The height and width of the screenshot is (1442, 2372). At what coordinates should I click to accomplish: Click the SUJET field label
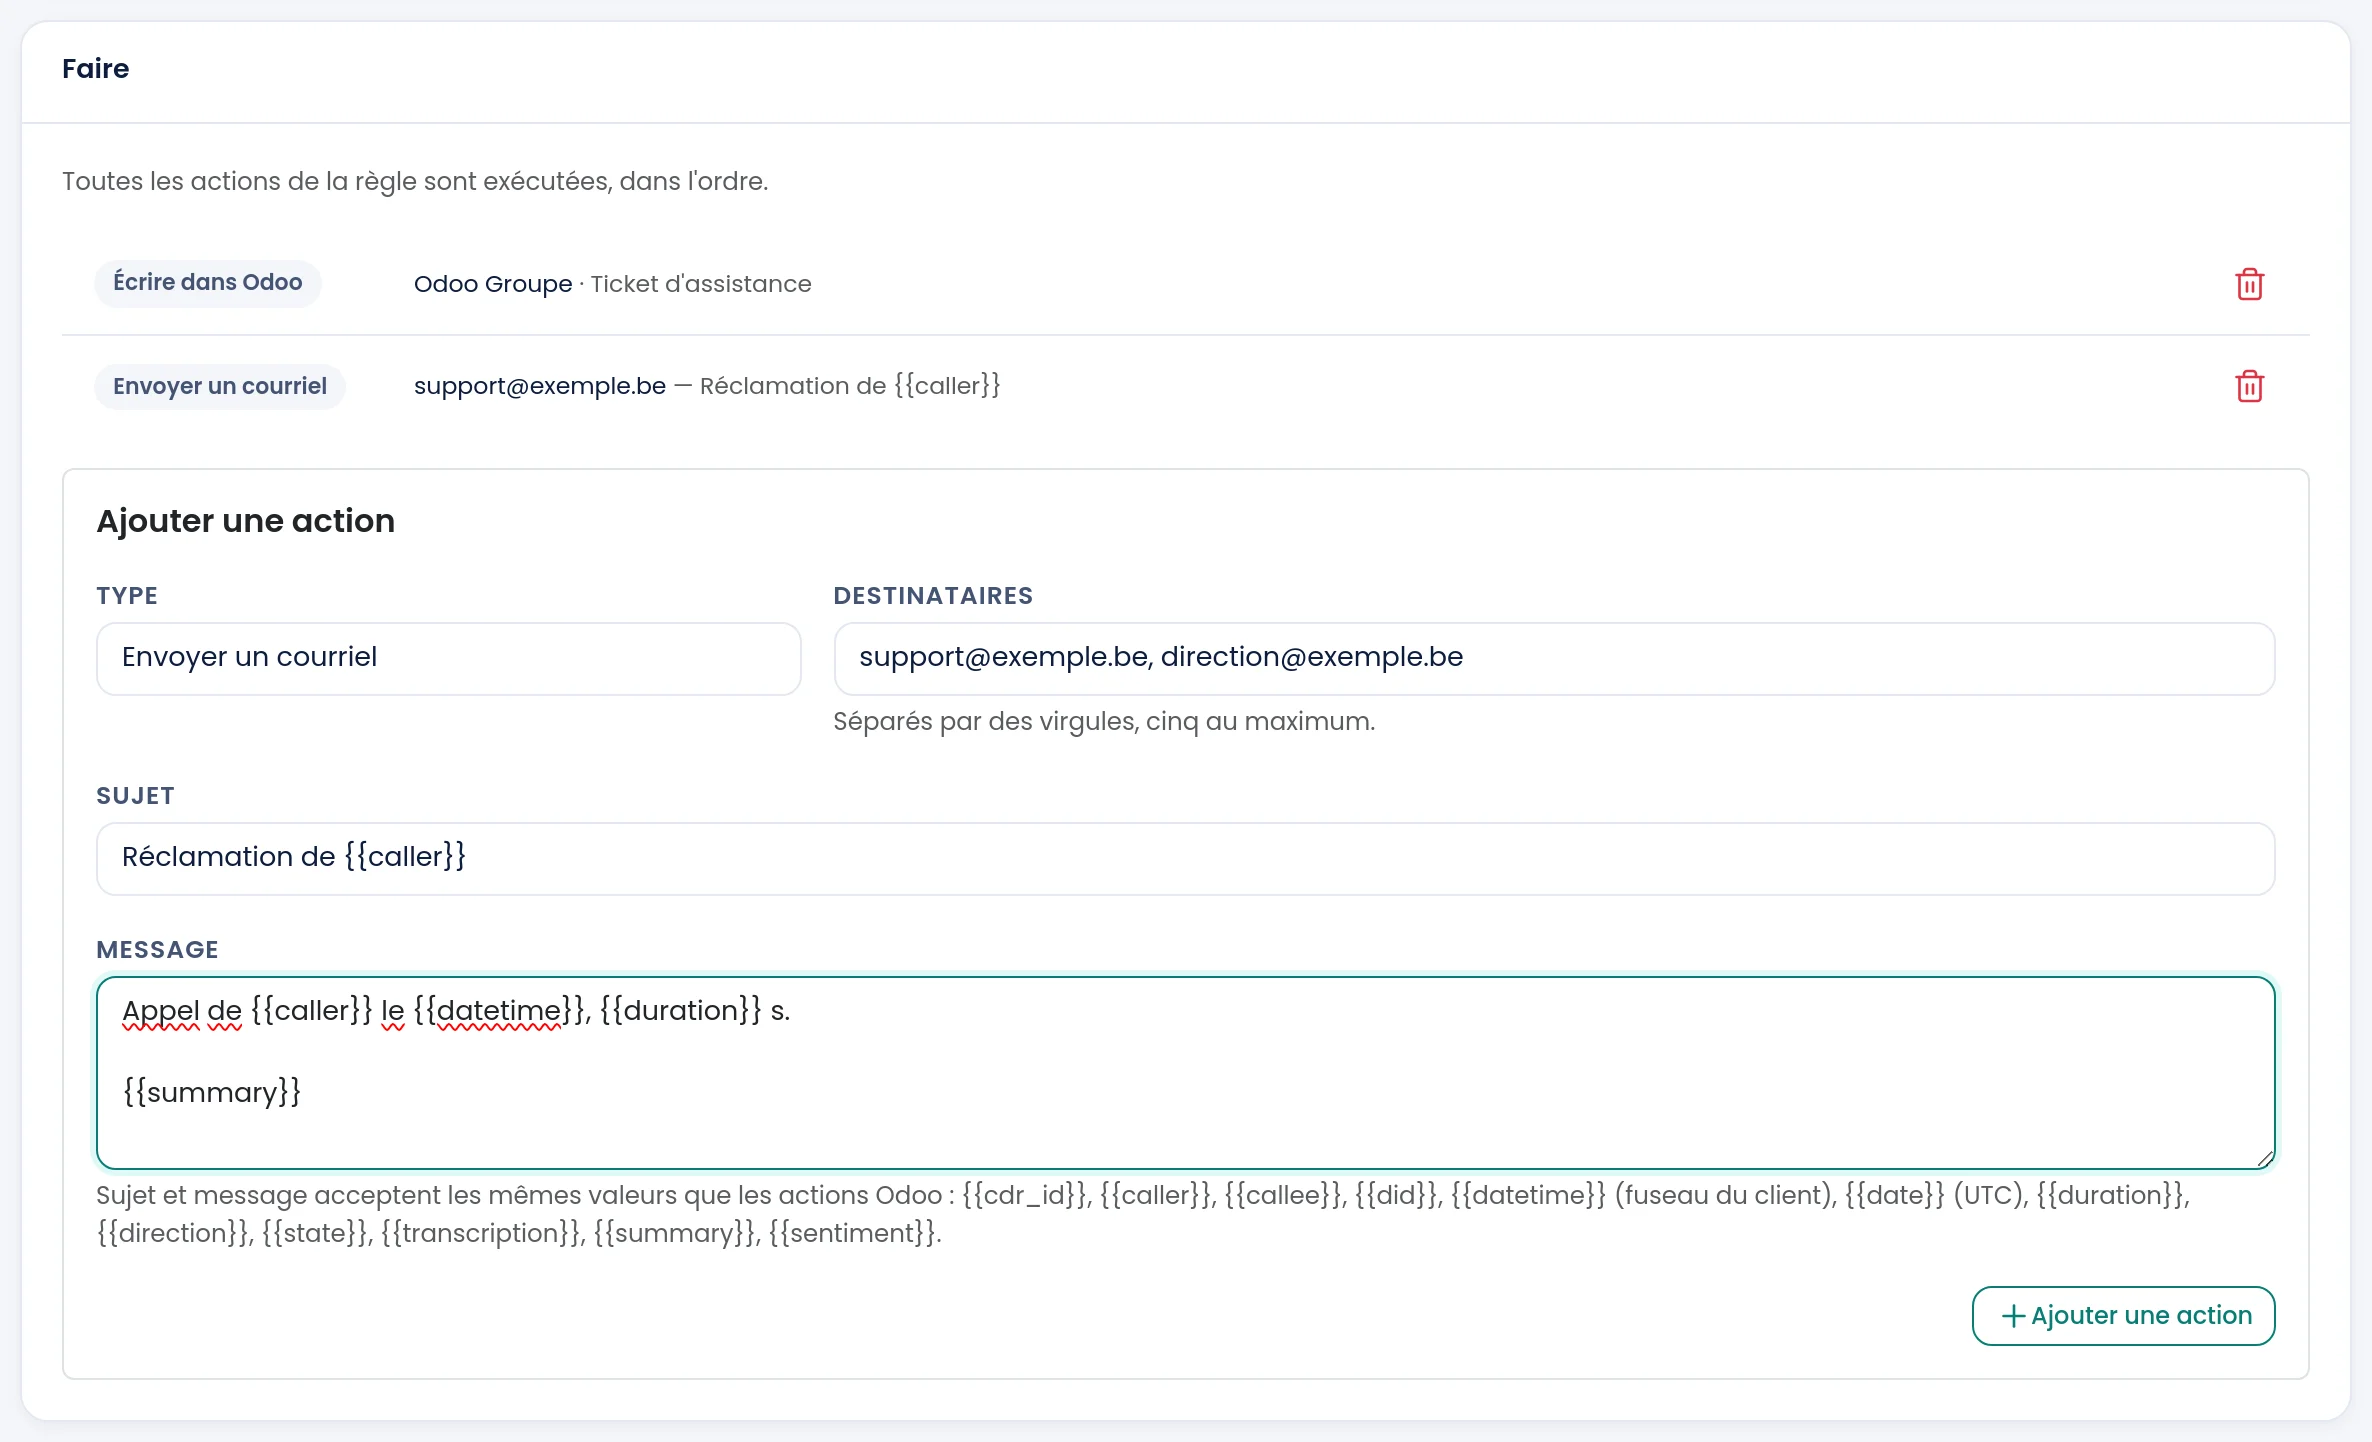click(135, 795)
